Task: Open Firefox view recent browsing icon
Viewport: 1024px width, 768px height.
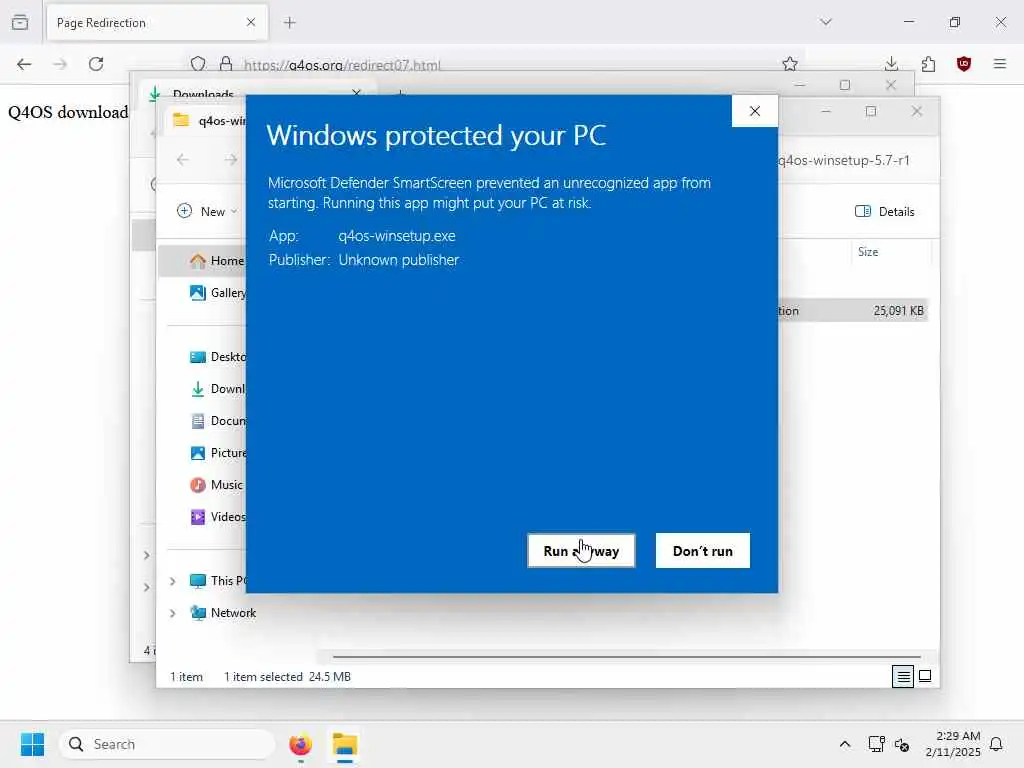Action: (20, 23)
